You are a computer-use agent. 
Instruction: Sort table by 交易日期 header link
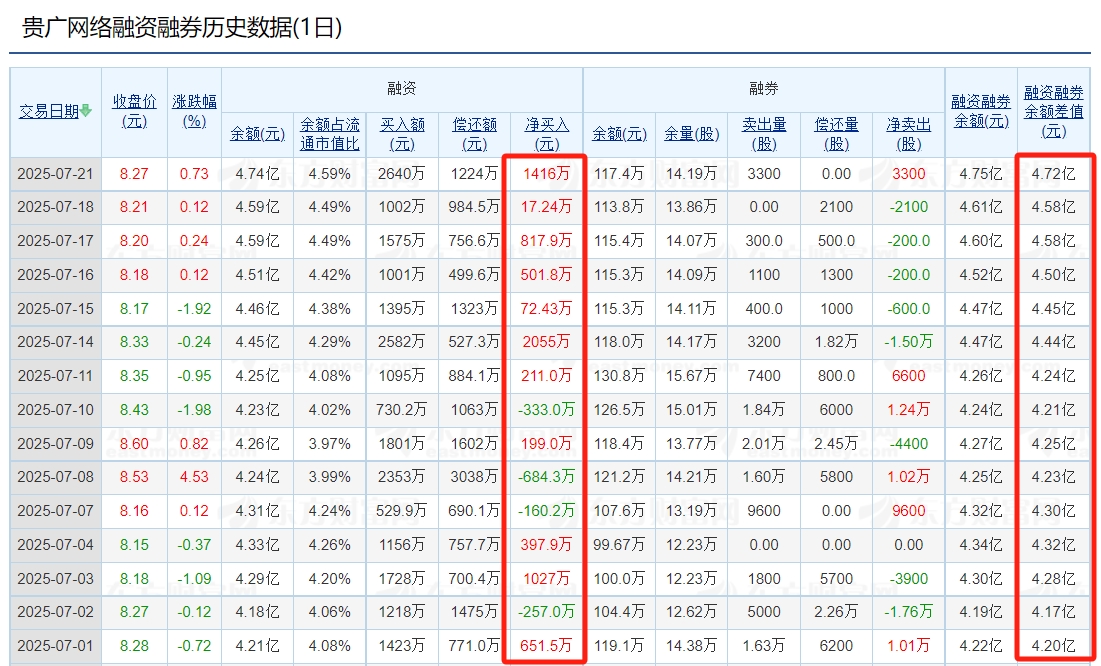point(49,111)
